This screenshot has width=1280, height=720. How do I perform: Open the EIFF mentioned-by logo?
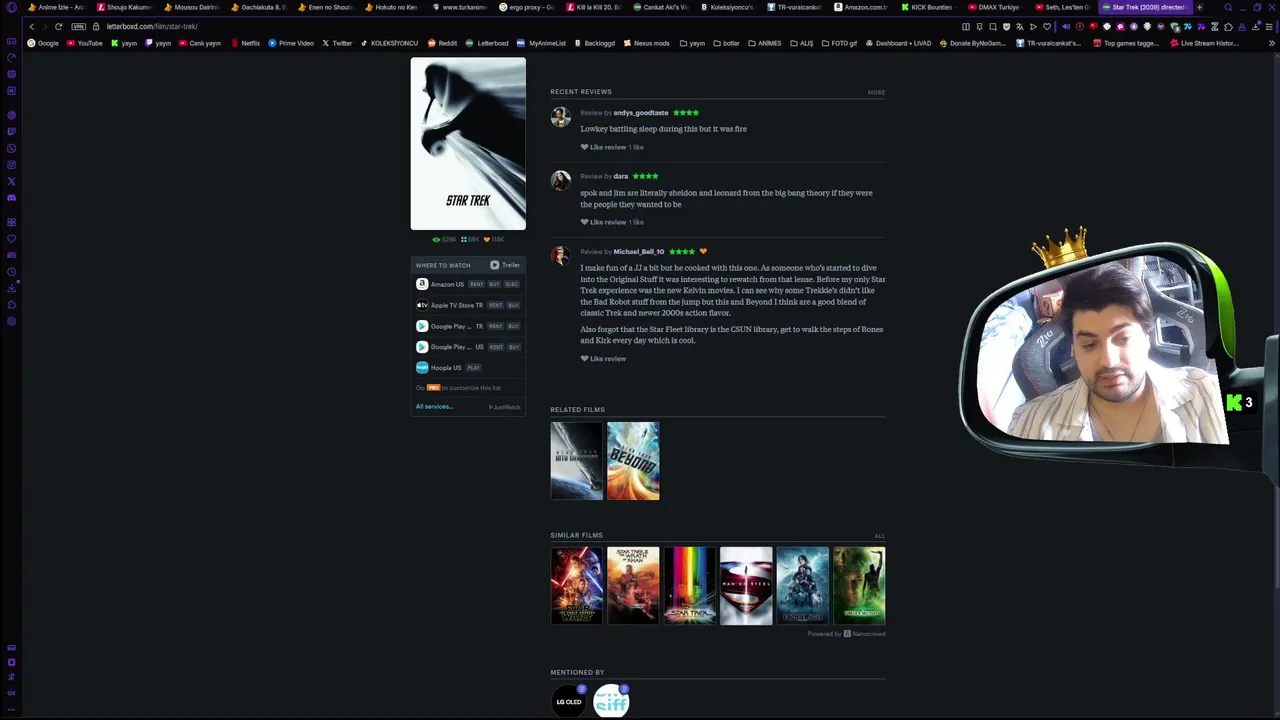click(611, 701)
